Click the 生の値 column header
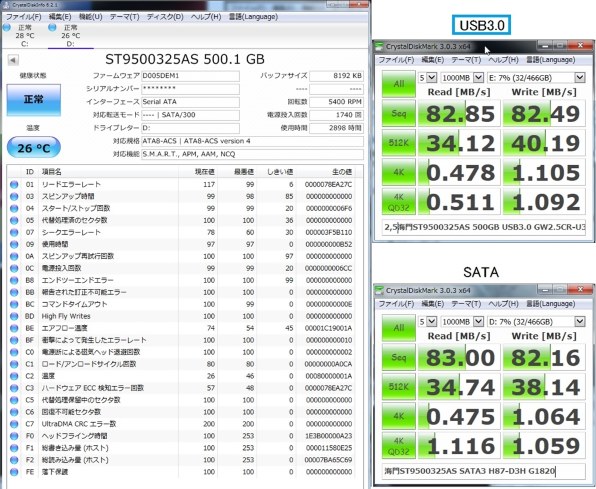The width and height of the screenshot is (596, 489). coord(342,172)
